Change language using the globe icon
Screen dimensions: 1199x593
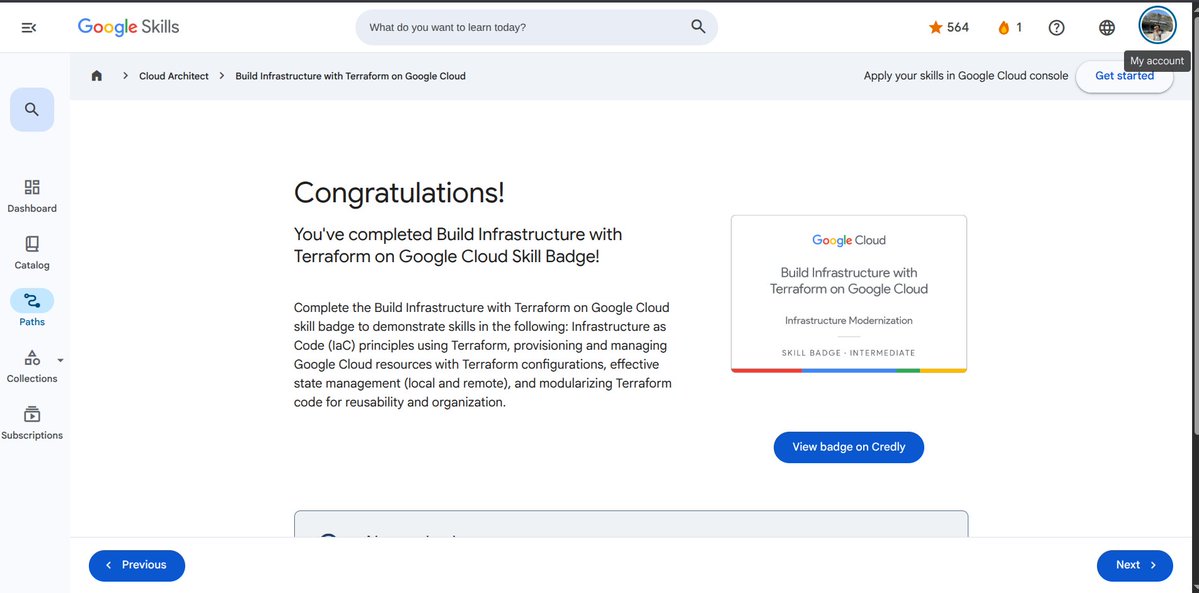tap(1106, 28)
